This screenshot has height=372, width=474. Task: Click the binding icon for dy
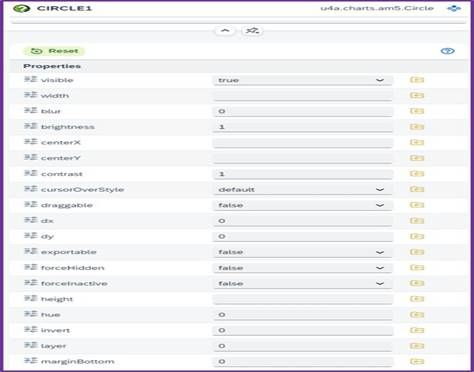point(417,236)
